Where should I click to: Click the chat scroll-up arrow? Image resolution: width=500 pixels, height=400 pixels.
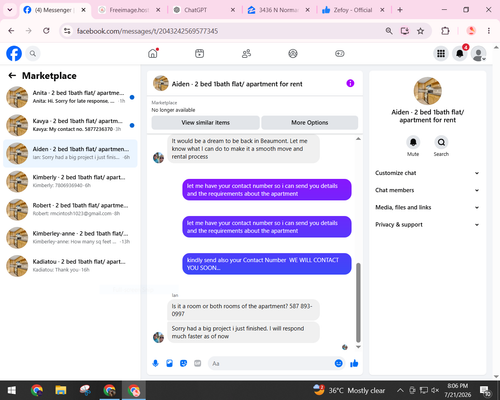tap(358, 139)
